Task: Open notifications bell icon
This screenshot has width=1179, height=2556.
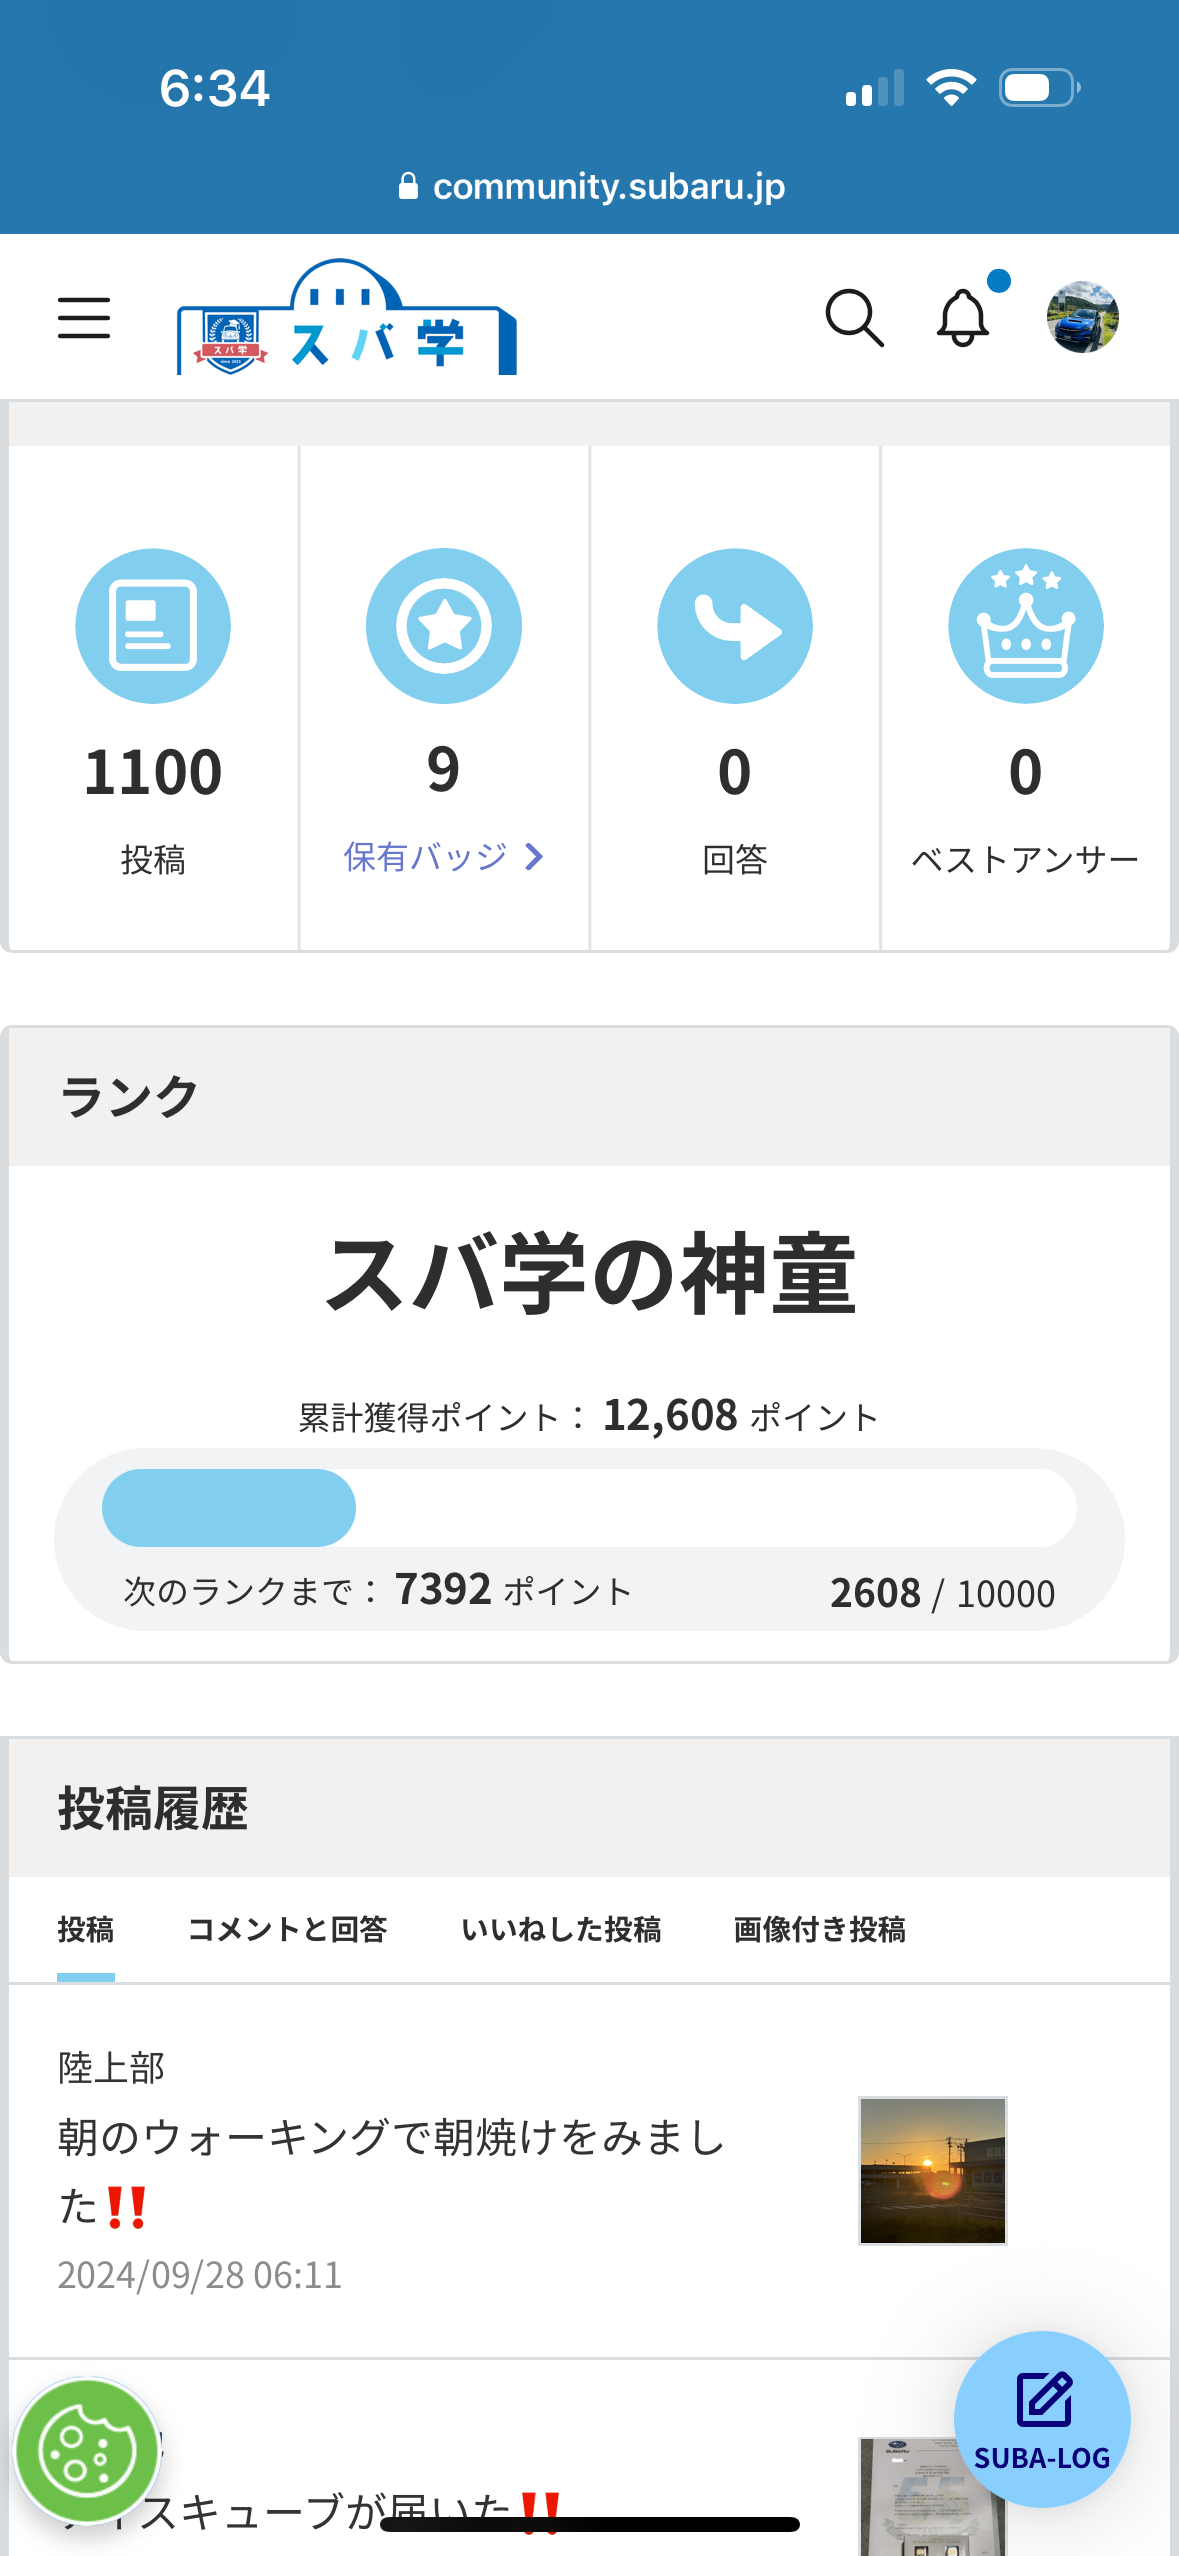Action: 963,318
